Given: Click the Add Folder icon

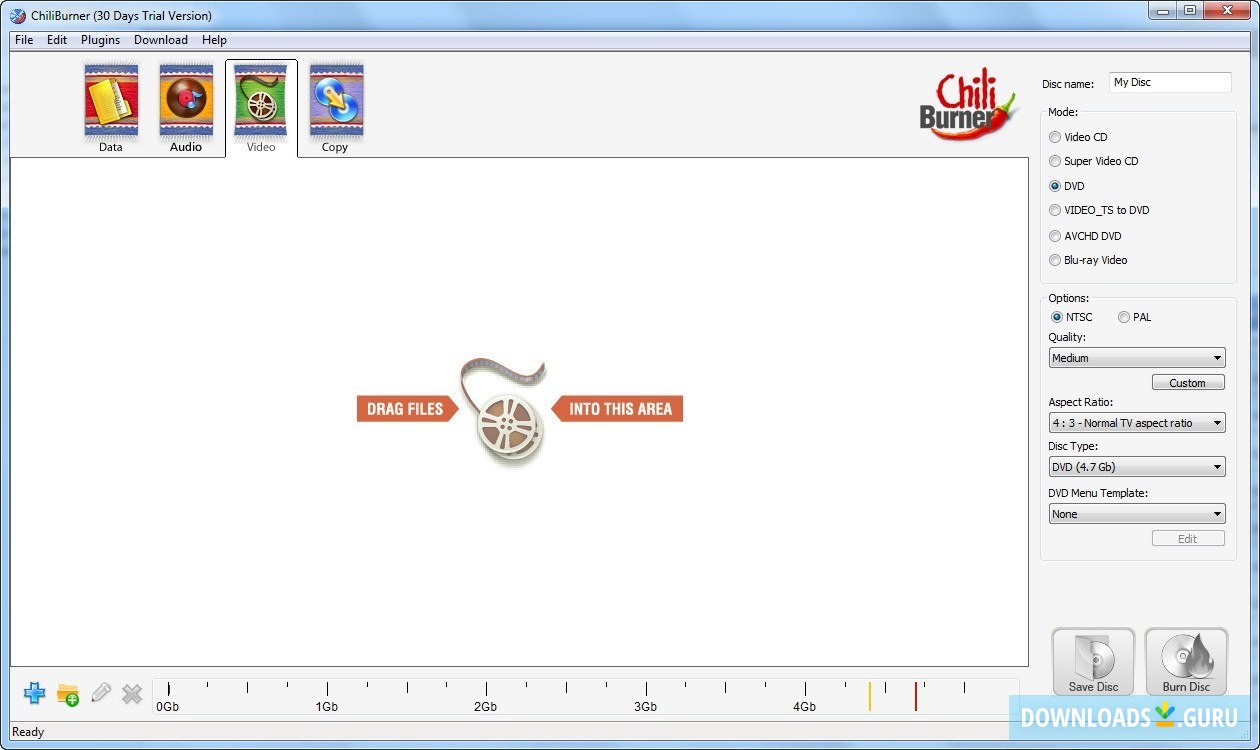Looking at the screenshot, I should pyautogui.click(x=68, y=694).
